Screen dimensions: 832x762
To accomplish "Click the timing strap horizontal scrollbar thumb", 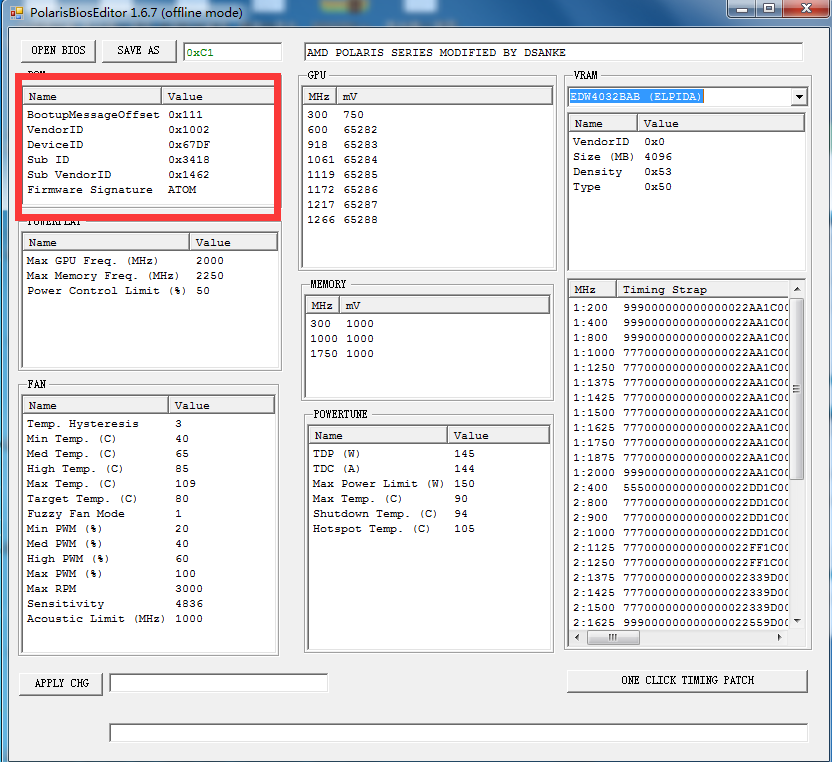I will point(602,638).
